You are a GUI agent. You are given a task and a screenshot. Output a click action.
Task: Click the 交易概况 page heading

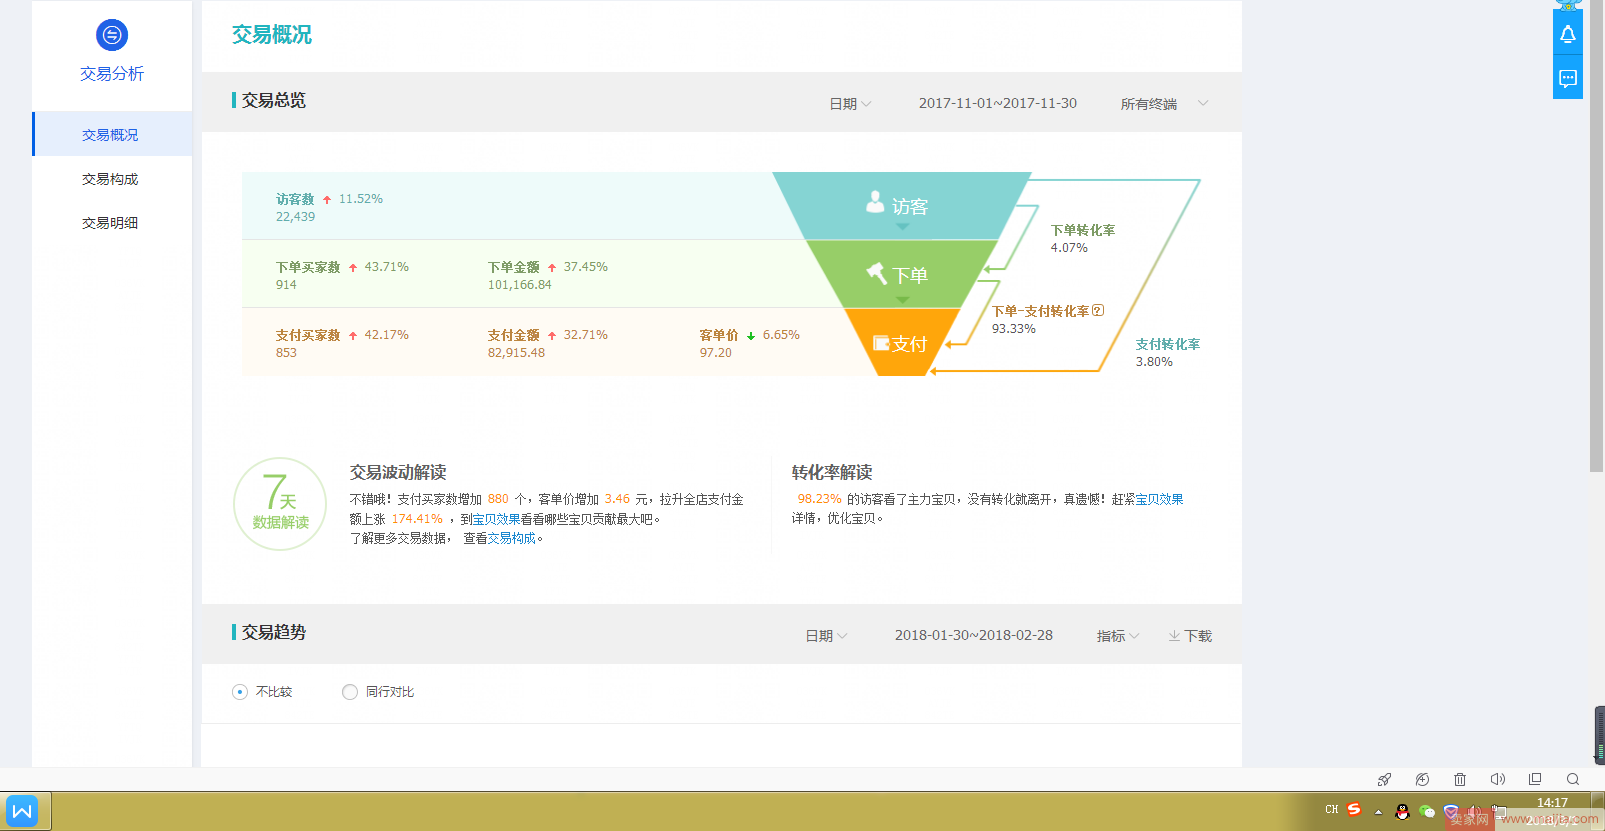click(x=272, y=35)
